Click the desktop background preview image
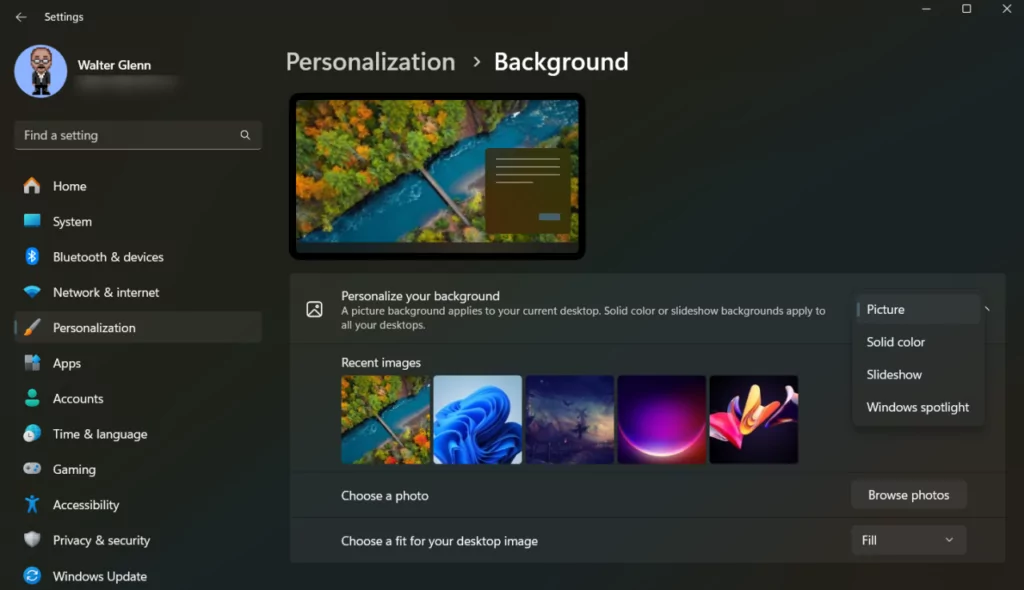 click(437, 176)
